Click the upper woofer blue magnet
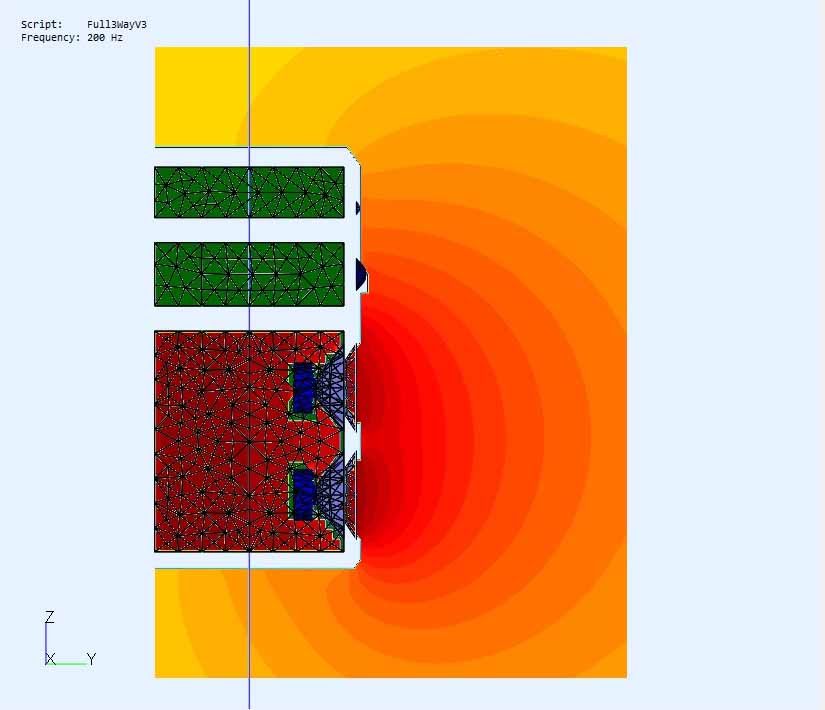Viewport: 825px width, 710px height. (303, 387)
